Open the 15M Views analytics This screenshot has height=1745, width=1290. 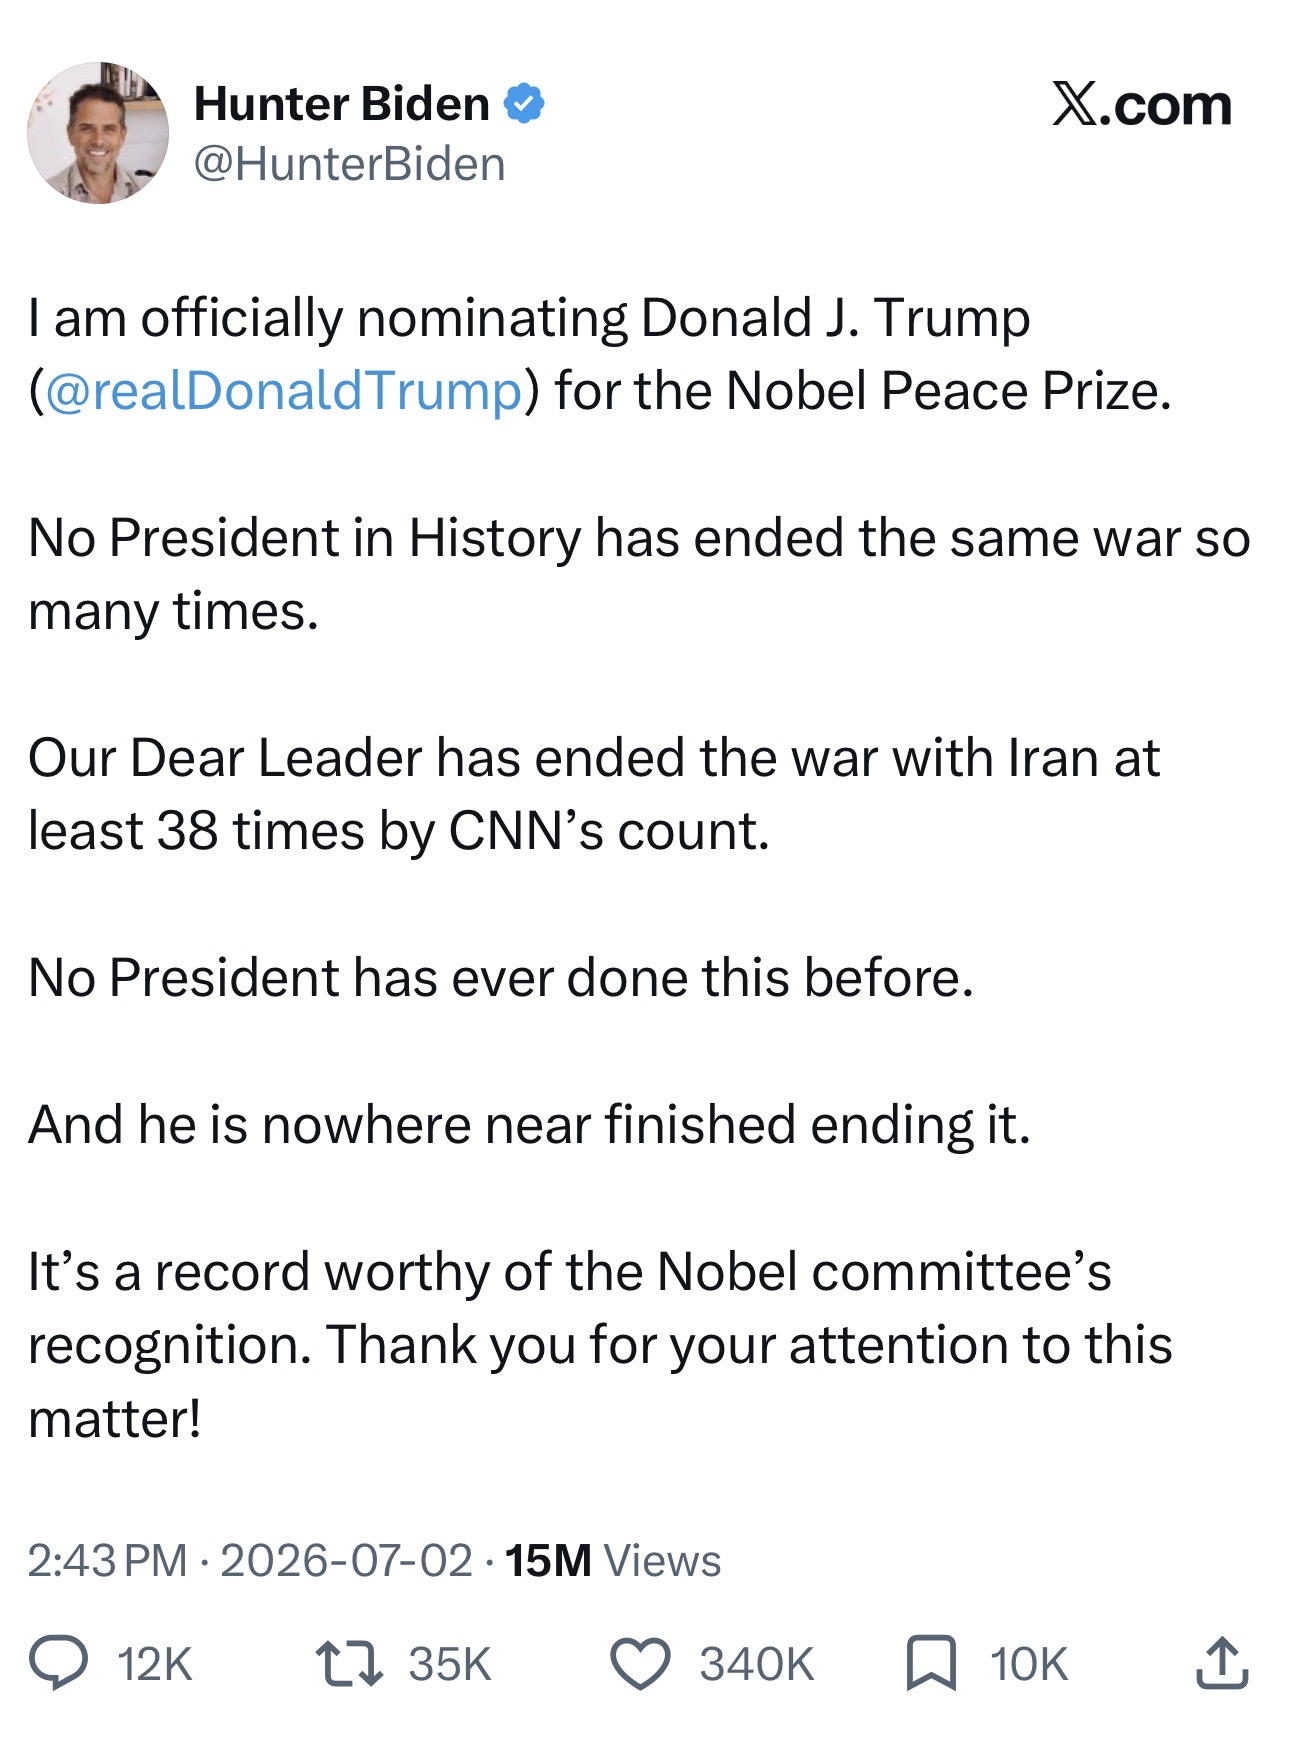coord(613,1560)
